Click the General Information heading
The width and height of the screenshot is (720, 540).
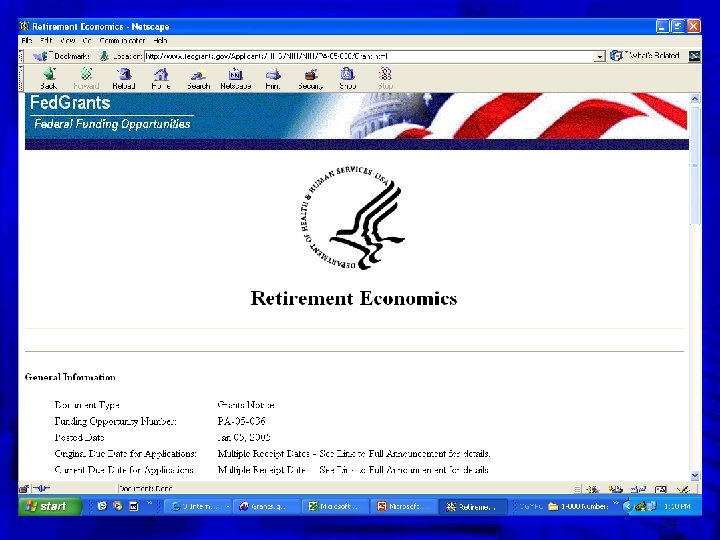[x=70, y=377]
